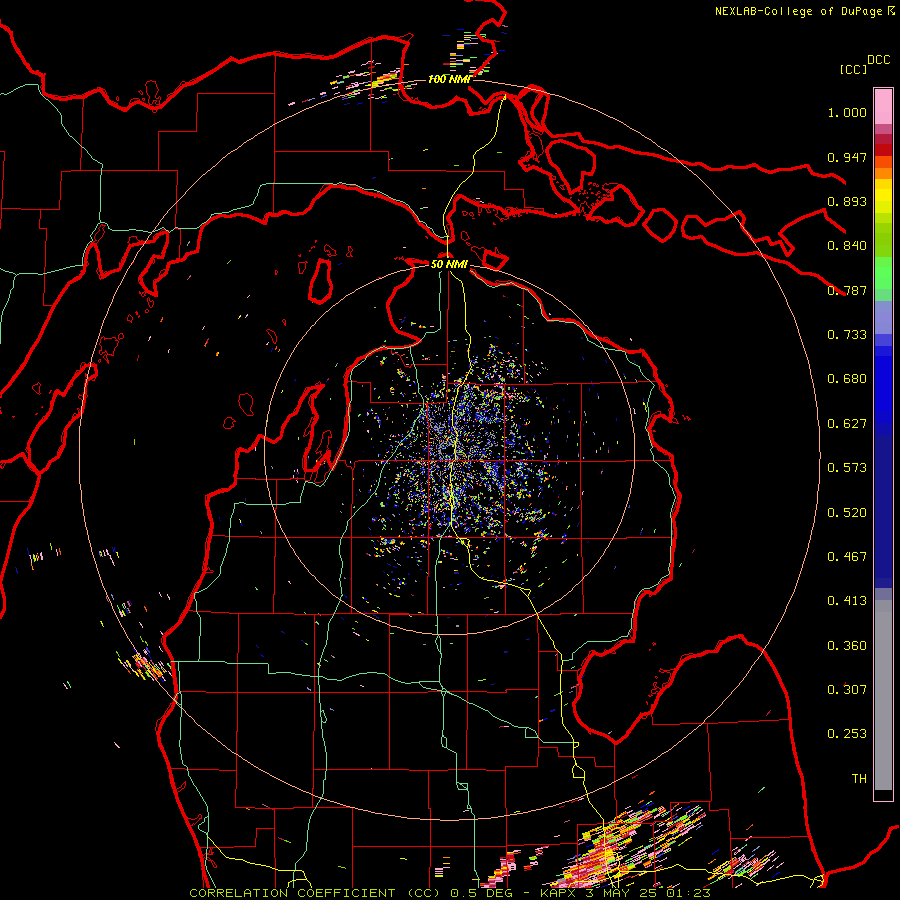Click the 0.573 value on the scale
This screenshot has width=900, height=900.
(x=847, y=468)
